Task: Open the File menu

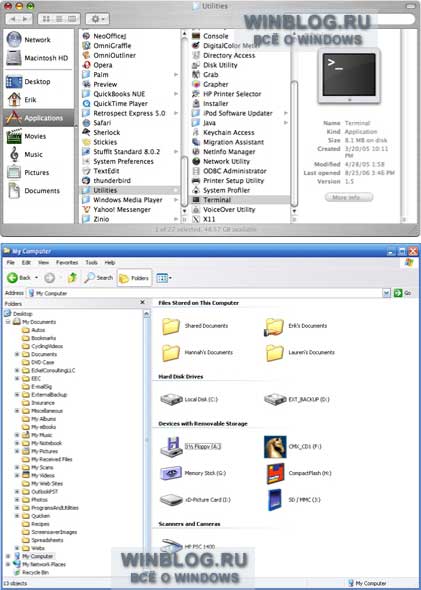Action: [x=11, y=263]
